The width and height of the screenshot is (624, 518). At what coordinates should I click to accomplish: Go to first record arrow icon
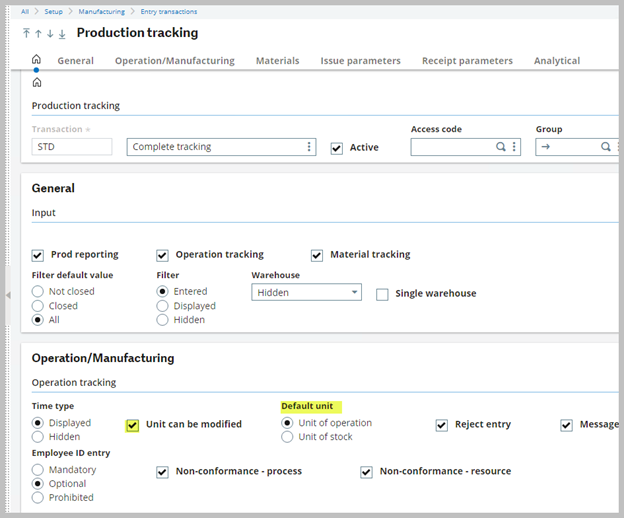(26, 34)
